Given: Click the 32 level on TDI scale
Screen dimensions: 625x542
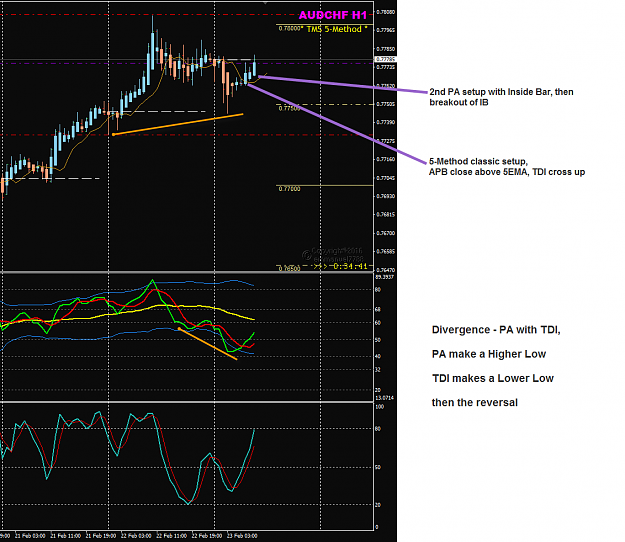Looking at the screenshot, I should [x=378, y=370].
